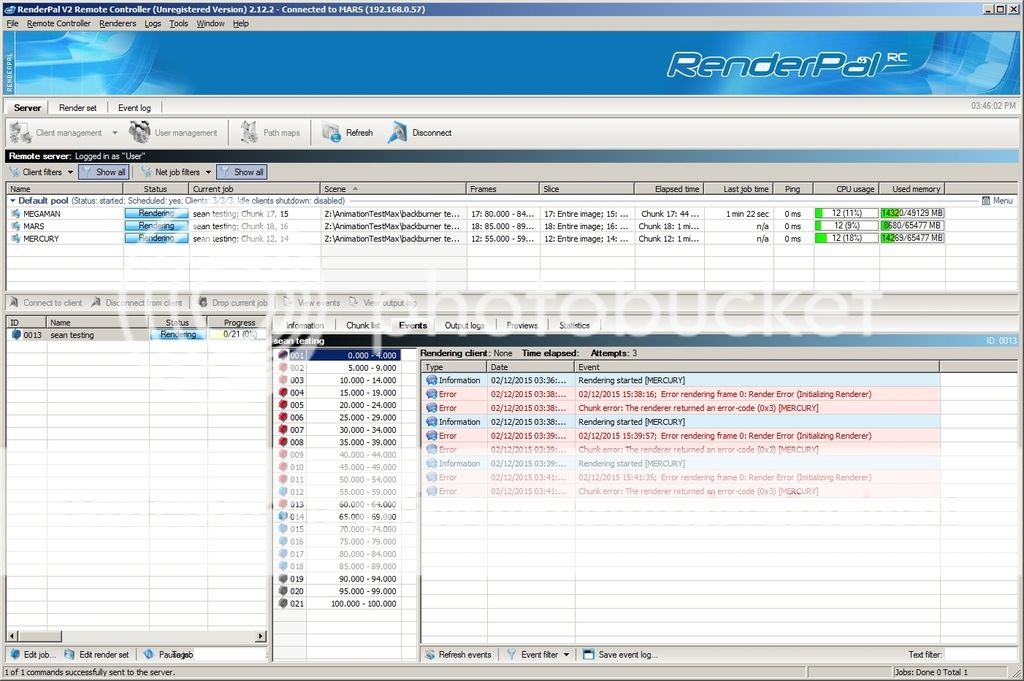
Task: Click the Drop current job icon
Action: click(202, 302)
